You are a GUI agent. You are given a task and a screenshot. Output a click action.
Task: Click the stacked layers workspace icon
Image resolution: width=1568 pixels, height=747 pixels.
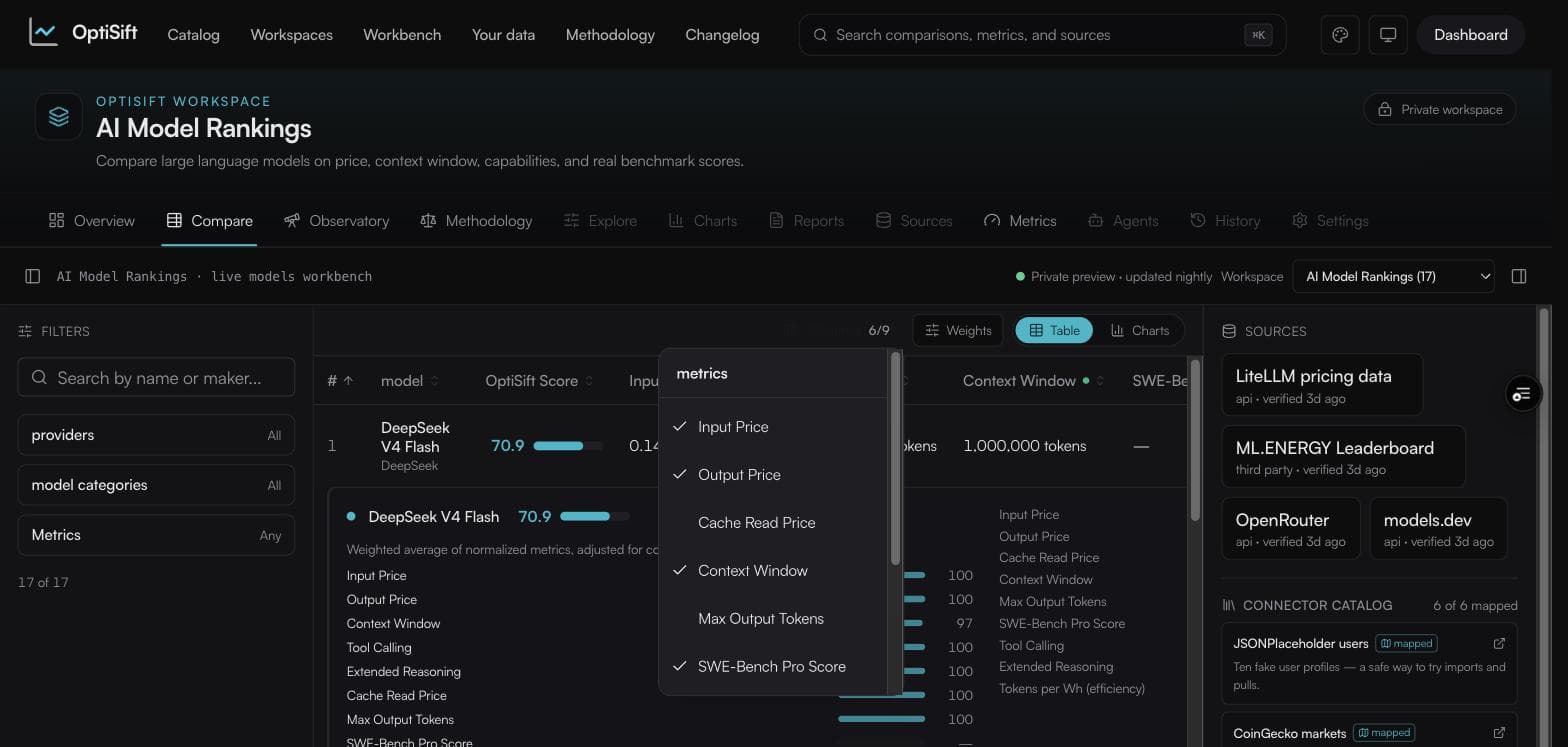59,117
